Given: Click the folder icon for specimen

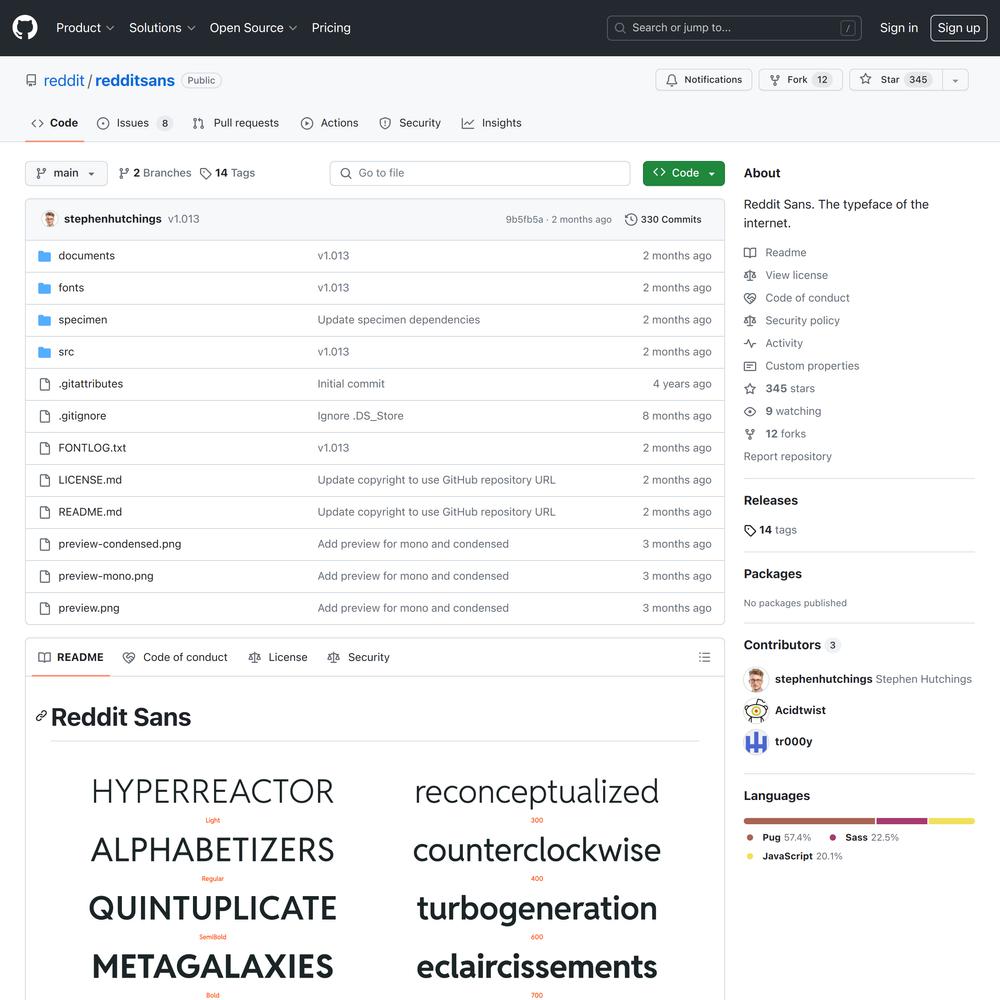Looking at the screenshot, I should [x=44, y=320].
